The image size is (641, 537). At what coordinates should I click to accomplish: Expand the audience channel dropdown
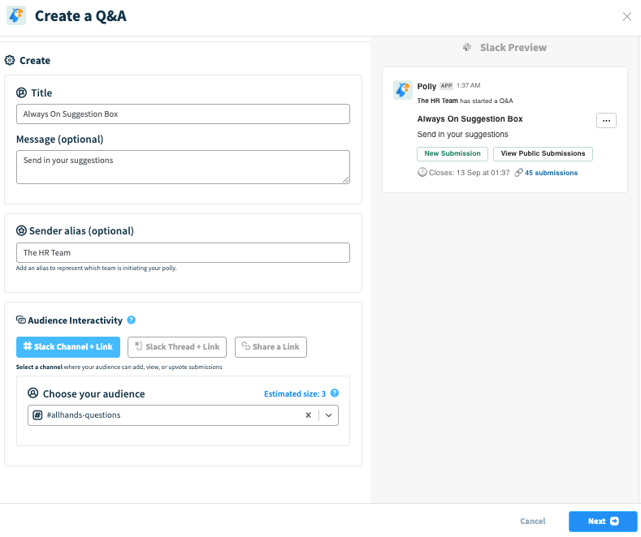pyautogui.click(x=329, y=415)
